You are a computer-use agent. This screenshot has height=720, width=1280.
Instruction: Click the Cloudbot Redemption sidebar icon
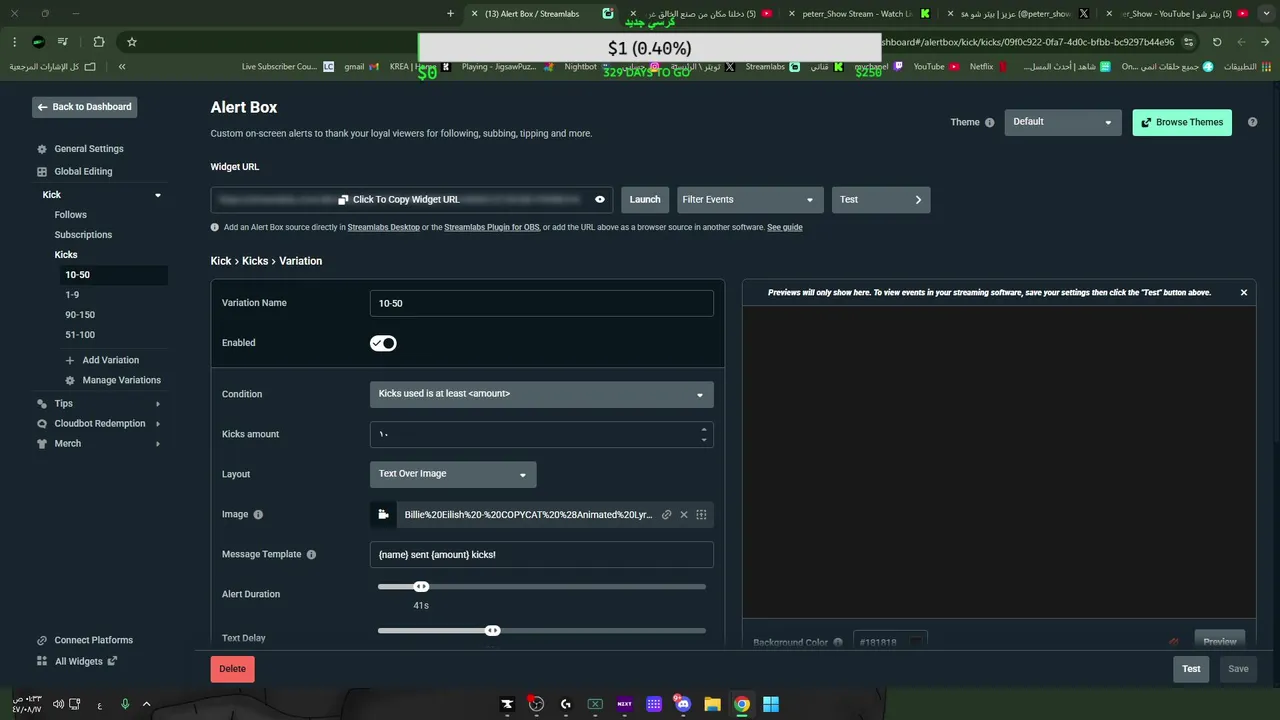[42, 424]
